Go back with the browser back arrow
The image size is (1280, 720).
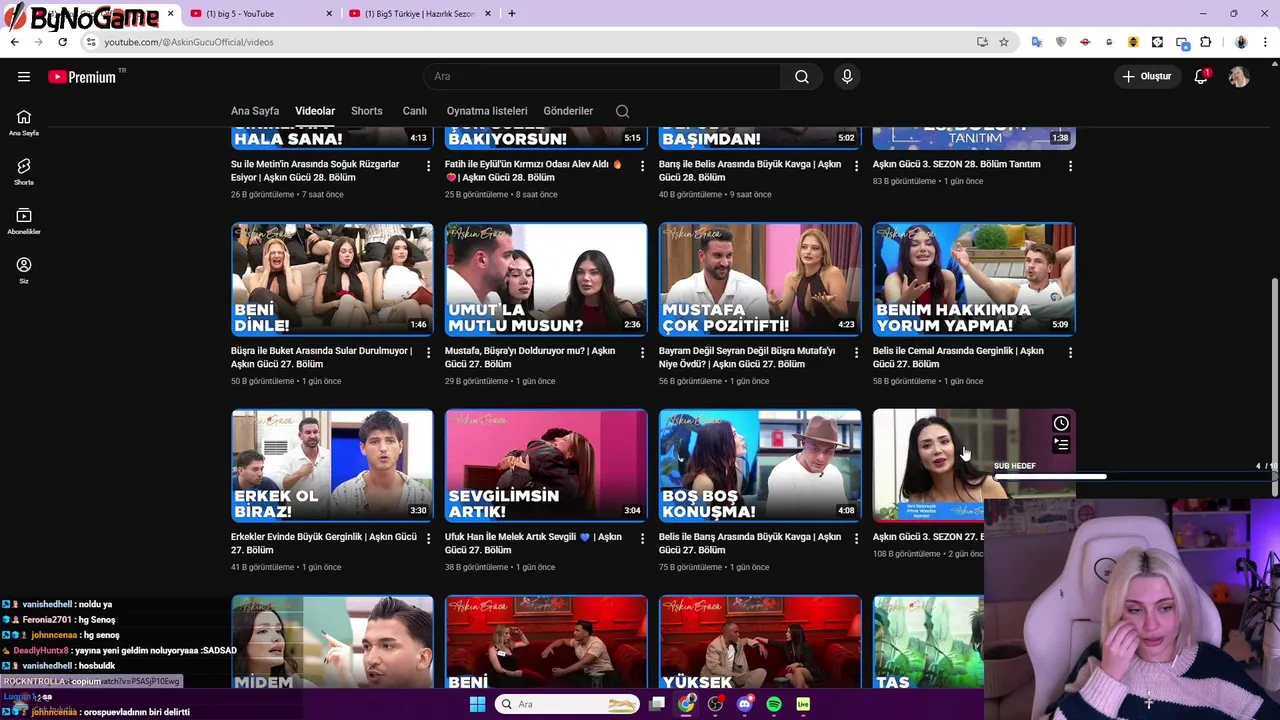tap(15, 42)
